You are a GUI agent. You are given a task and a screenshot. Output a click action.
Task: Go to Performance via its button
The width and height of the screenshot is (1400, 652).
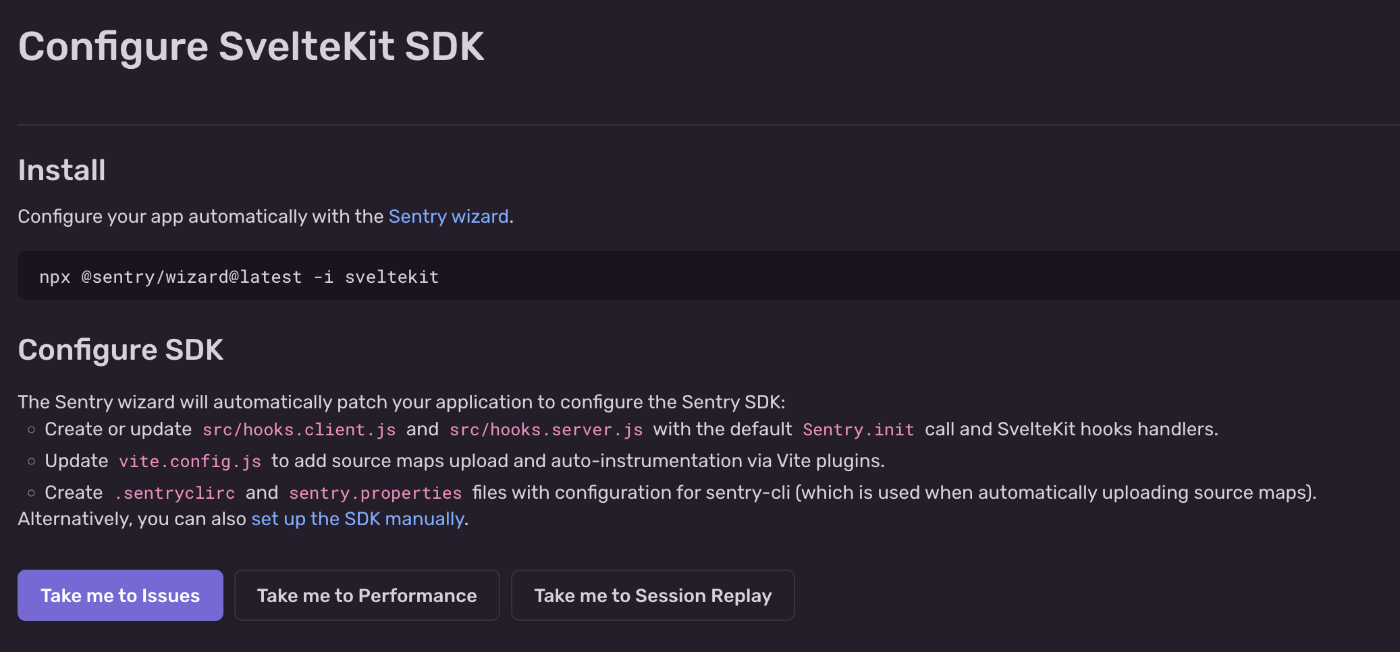pyautogui.click(x=367, y=595)
